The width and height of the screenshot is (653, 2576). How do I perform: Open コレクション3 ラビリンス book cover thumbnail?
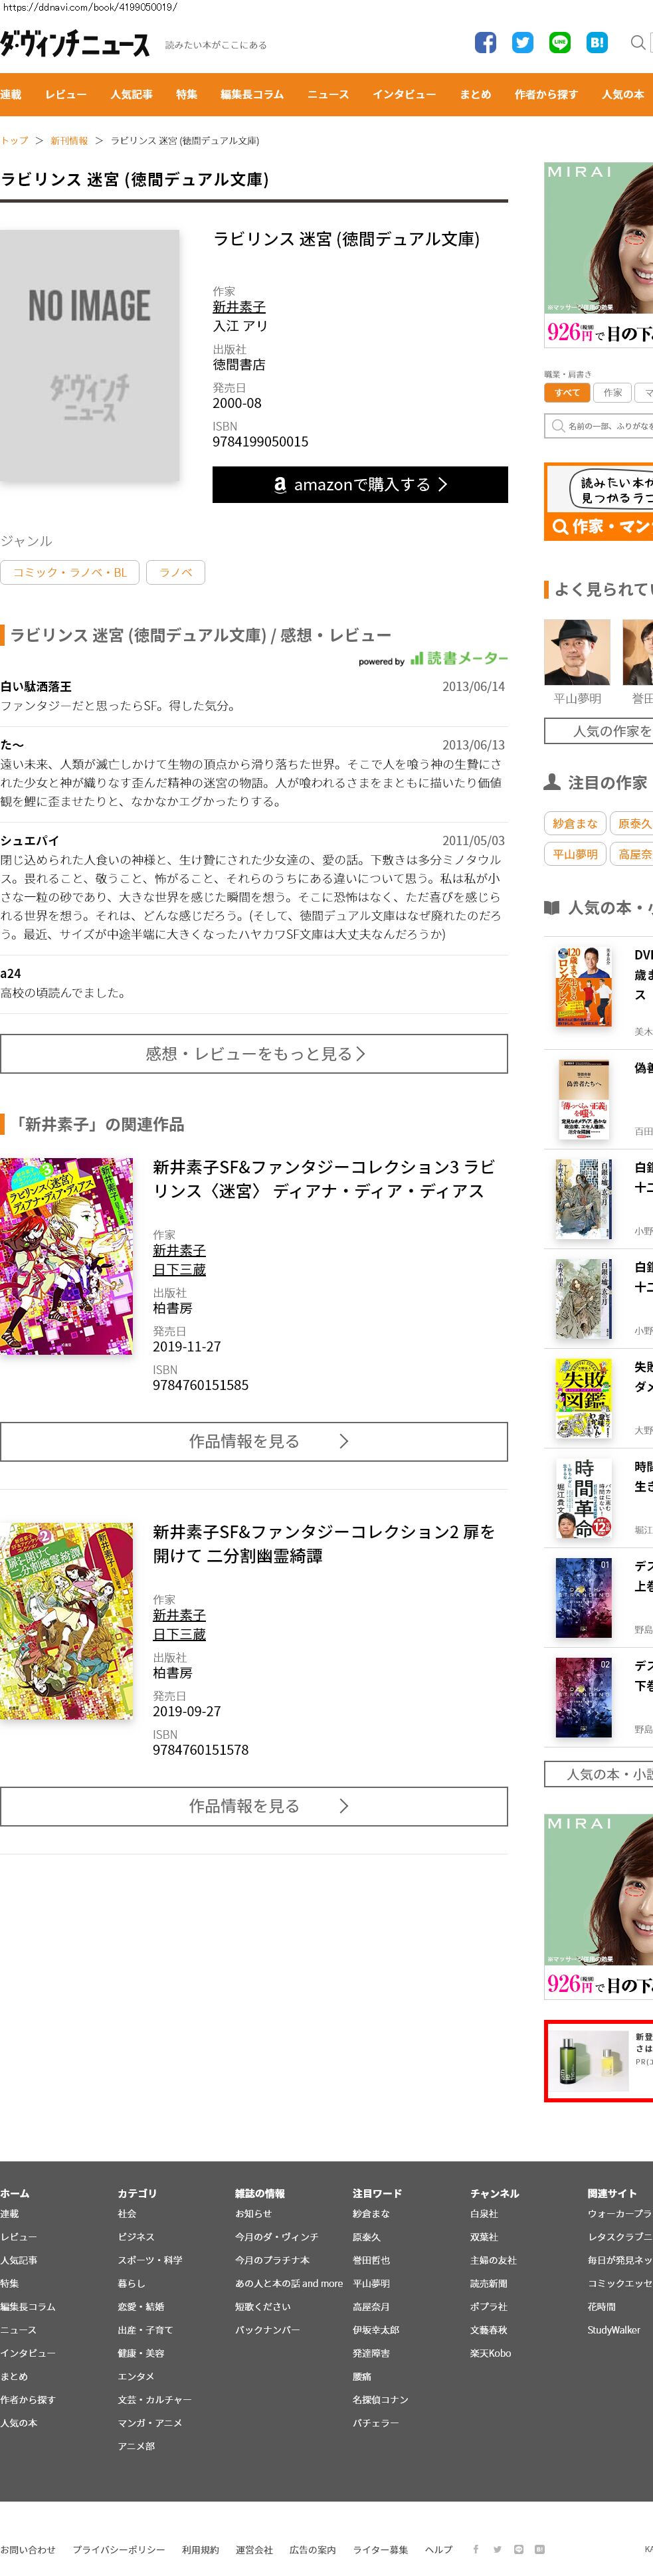pos(67,1256)
